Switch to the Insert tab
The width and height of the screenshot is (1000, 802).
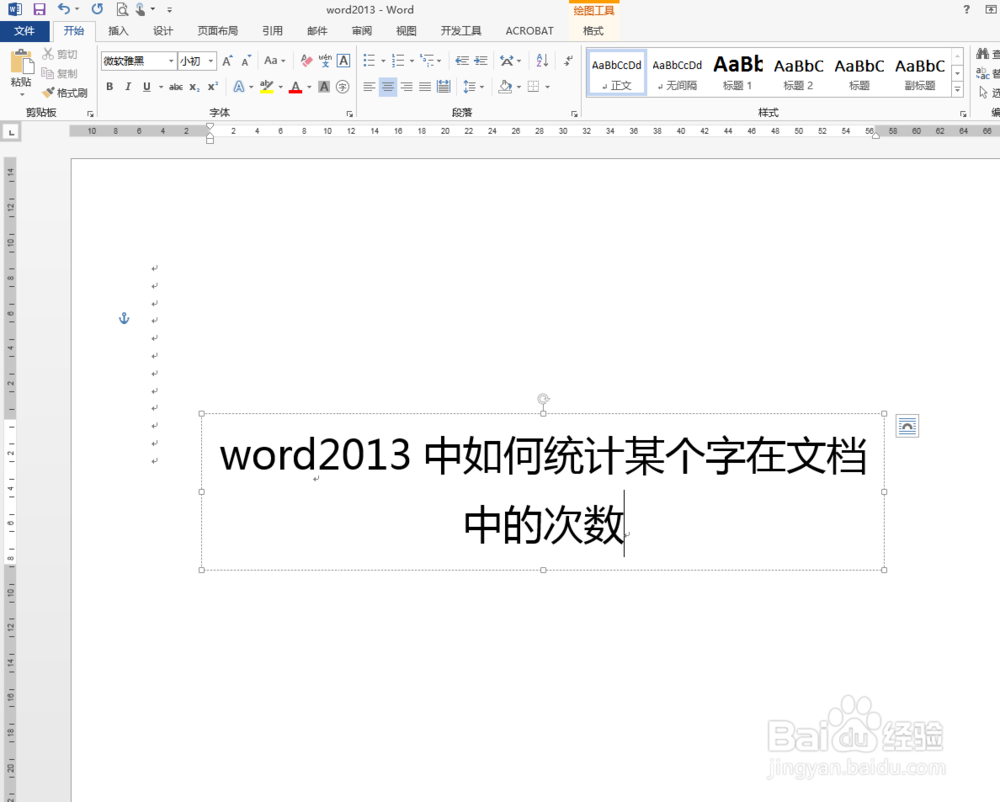pos(118,31)
